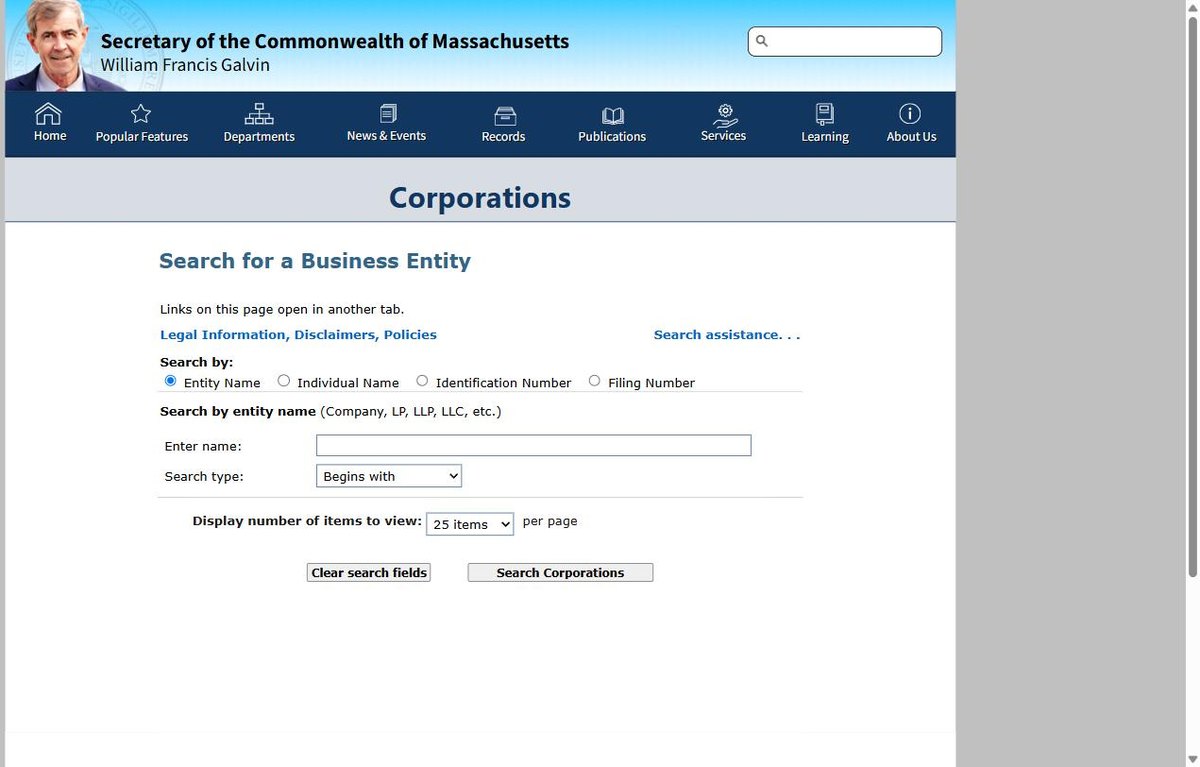The image size is (1200, 767).
Task: Click the magnifier icon in site search
Action: click(x=762, y=41)
